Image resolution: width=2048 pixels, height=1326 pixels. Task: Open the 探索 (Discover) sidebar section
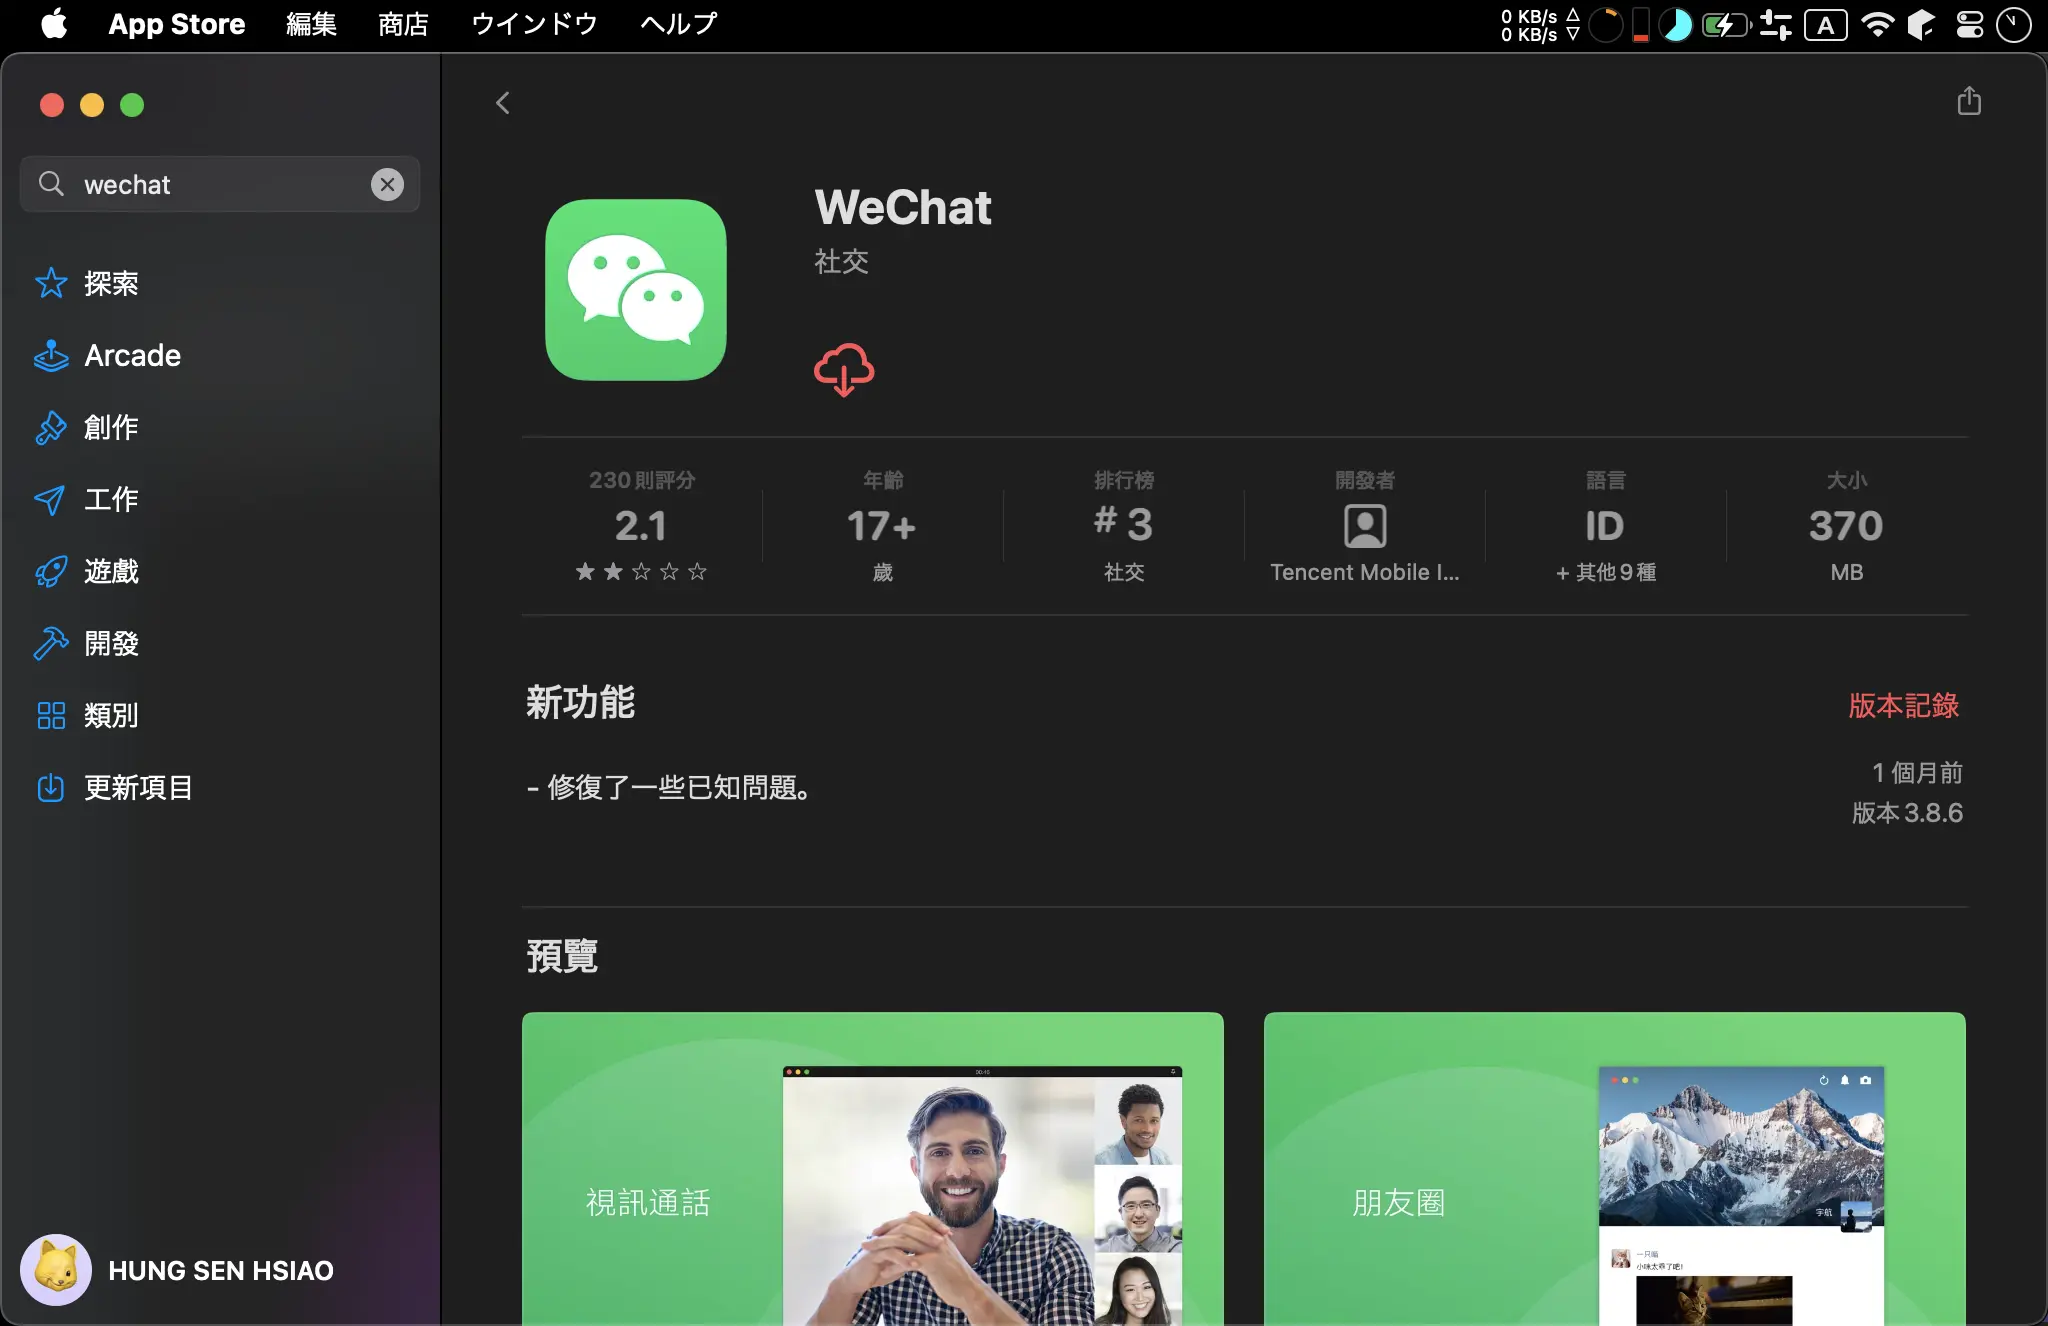point(220,283)
